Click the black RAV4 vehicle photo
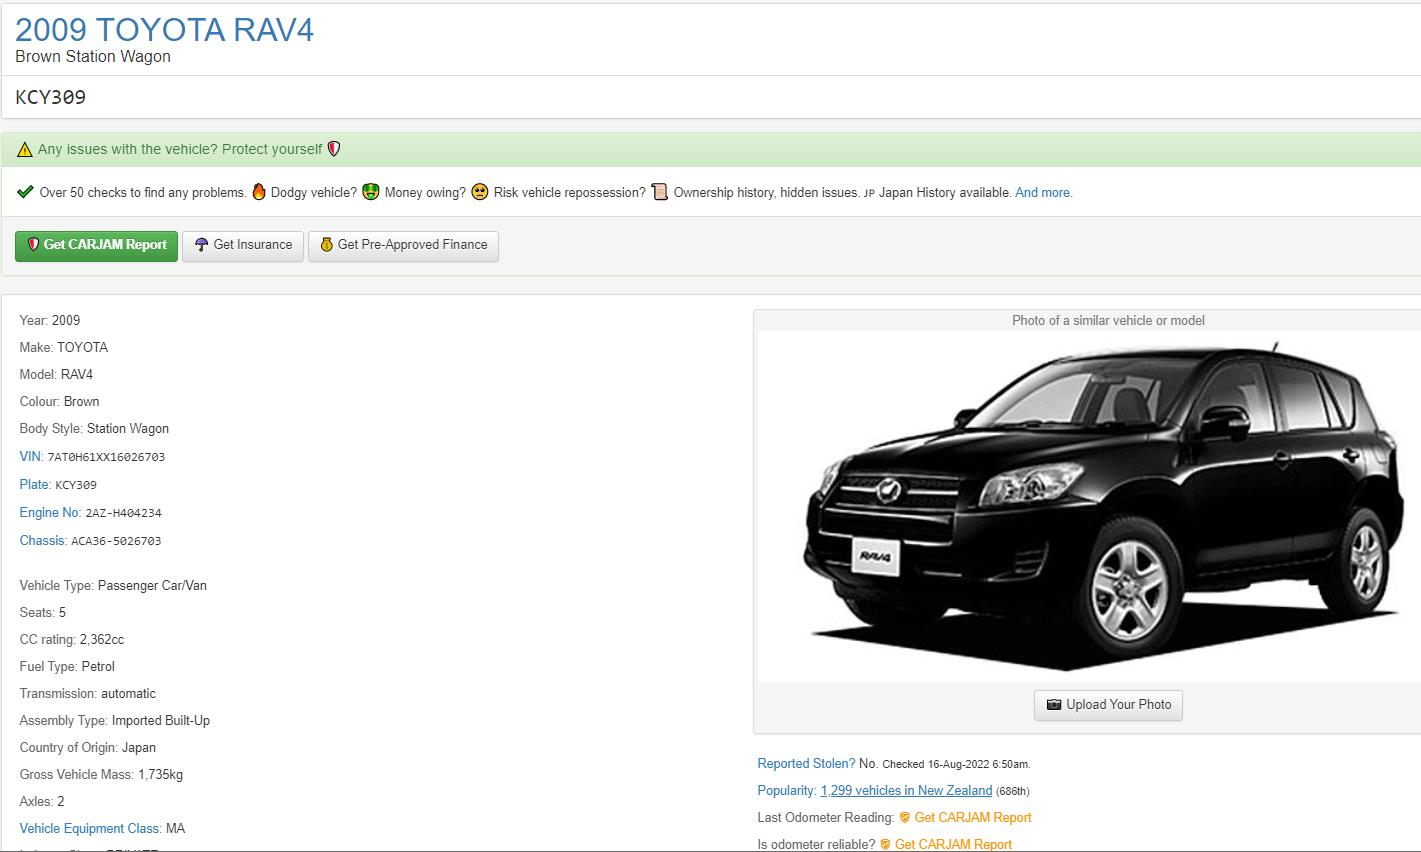Viewport: 1421px width, 852px height. (1088, 506)
